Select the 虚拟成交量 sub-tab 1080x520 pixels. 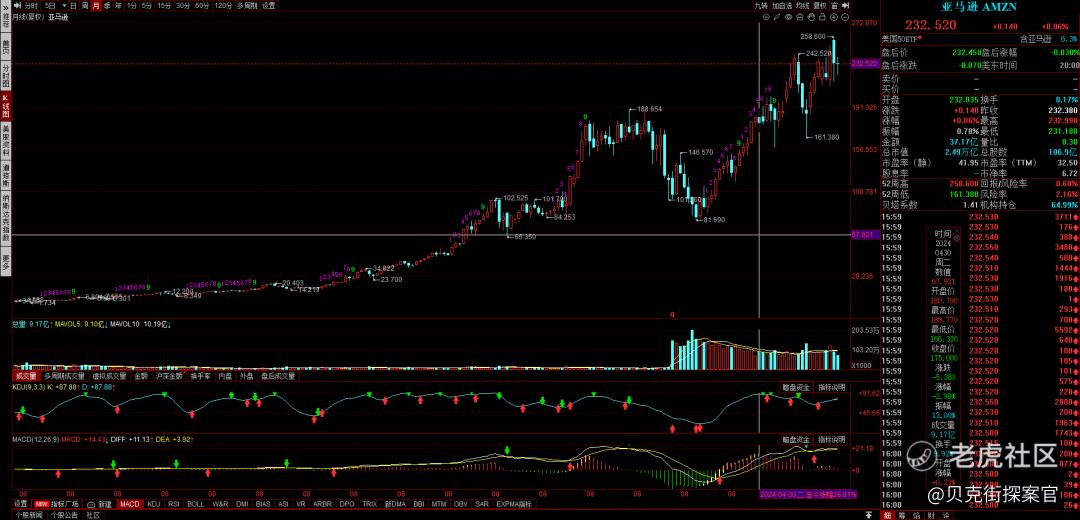pyautogui.click(x=110, y=376)
